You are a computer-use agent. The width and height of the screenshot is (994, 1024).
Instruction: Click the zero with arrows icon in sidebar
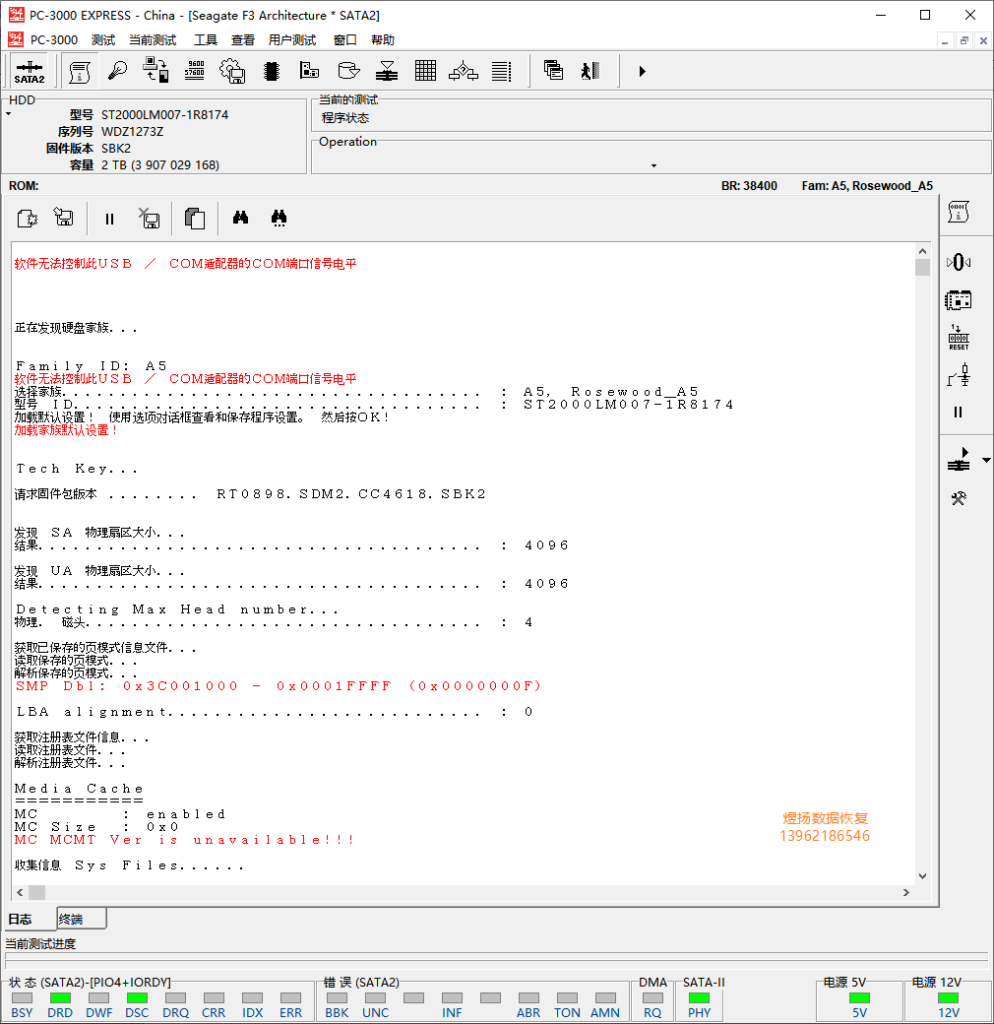958,263
